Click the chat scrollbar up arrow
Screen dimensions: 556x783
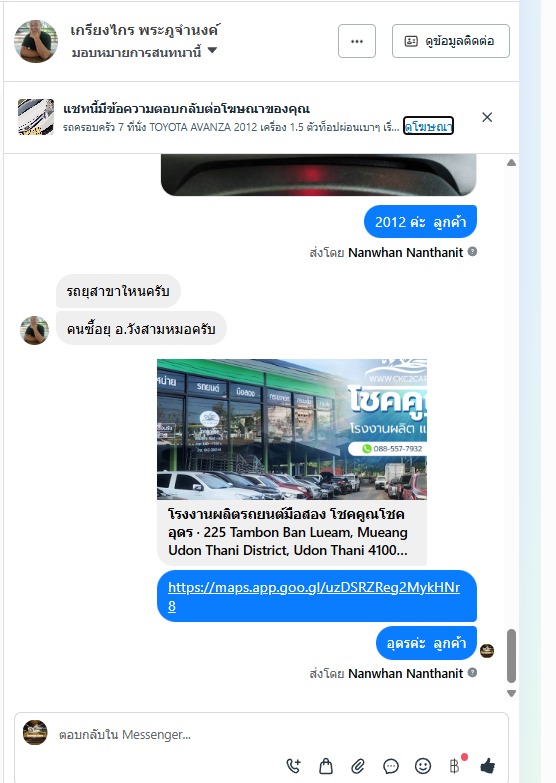pyautogui.click(x=511, y=163)
